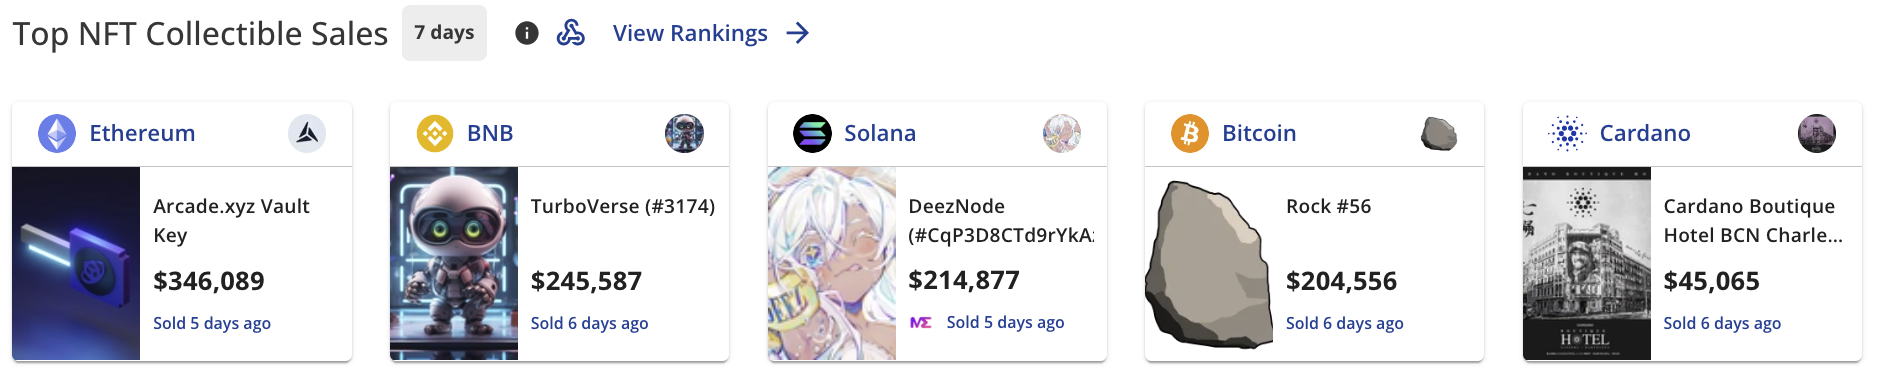
Task: Open the 7 days period selector
Action: point(444,33)
